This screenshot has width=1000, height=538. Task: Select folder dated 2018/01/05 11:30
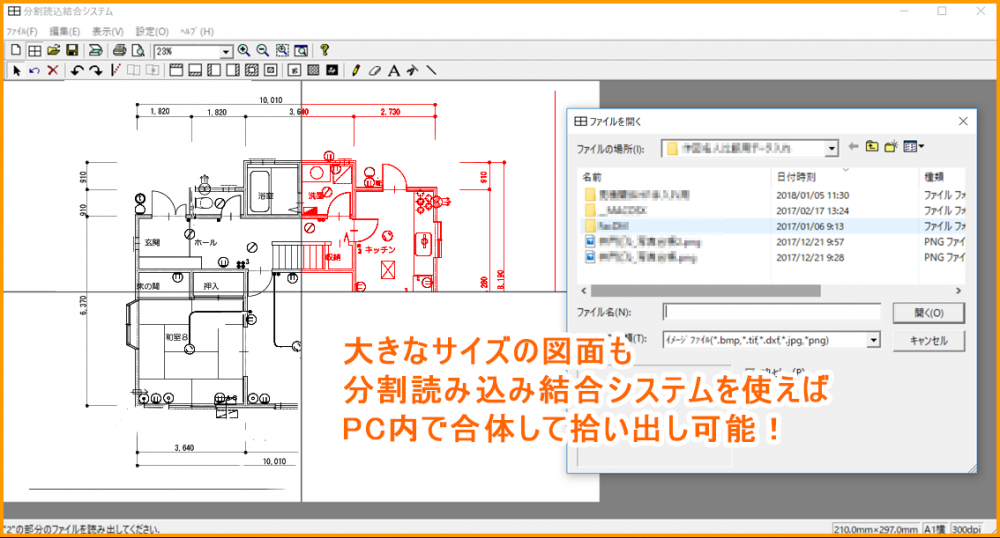point(772,195)
